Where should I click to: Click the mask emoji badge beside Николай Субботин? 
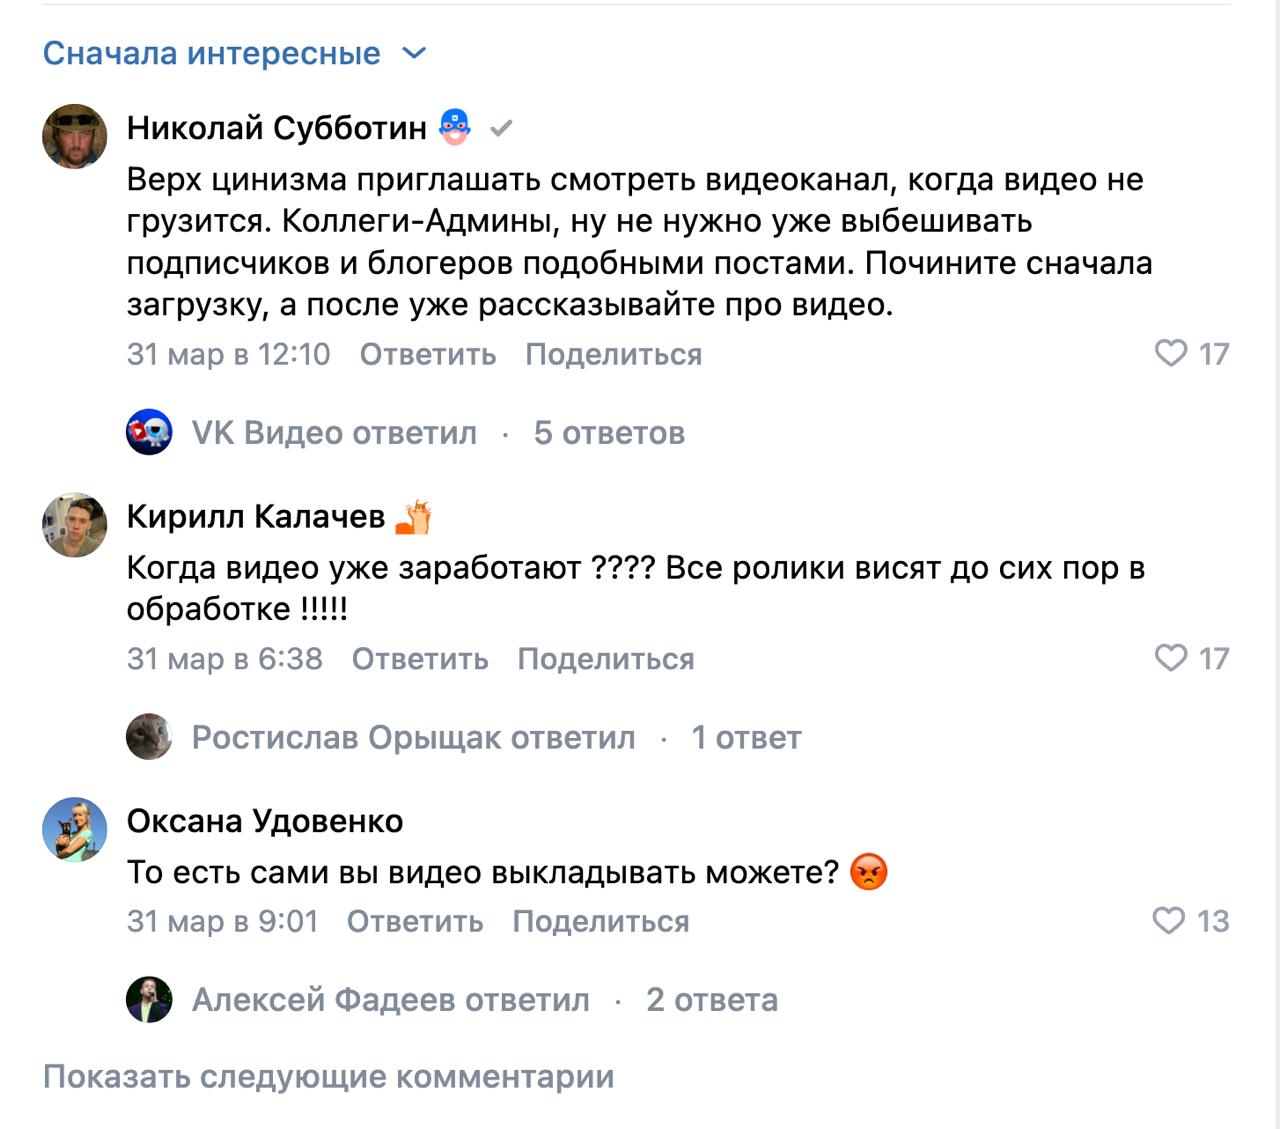tap(455, 127)
